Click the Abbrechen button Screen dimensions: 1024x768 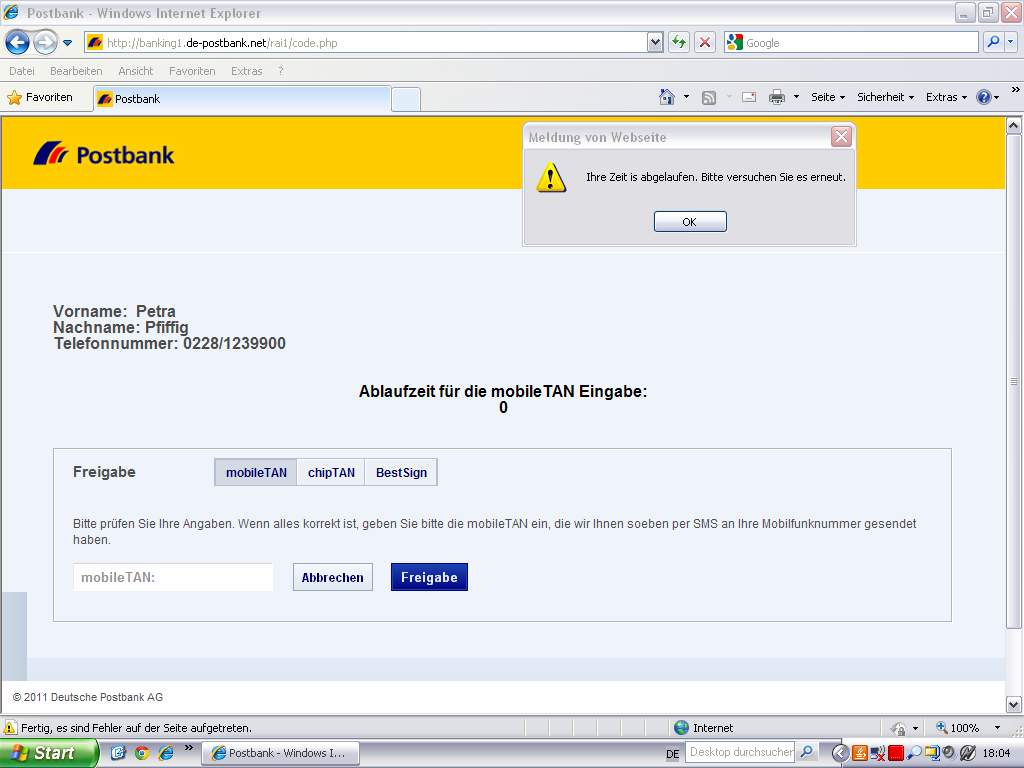click(x=332, y=577)
